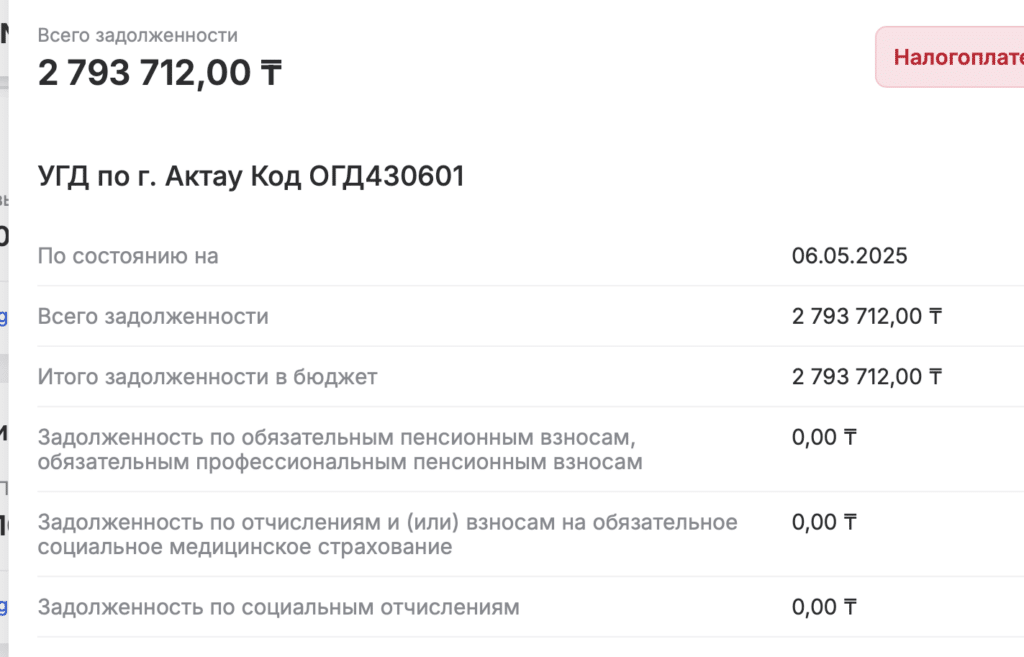Click 'Задолженность по социальным отчислениям' label

coord(278,607)
